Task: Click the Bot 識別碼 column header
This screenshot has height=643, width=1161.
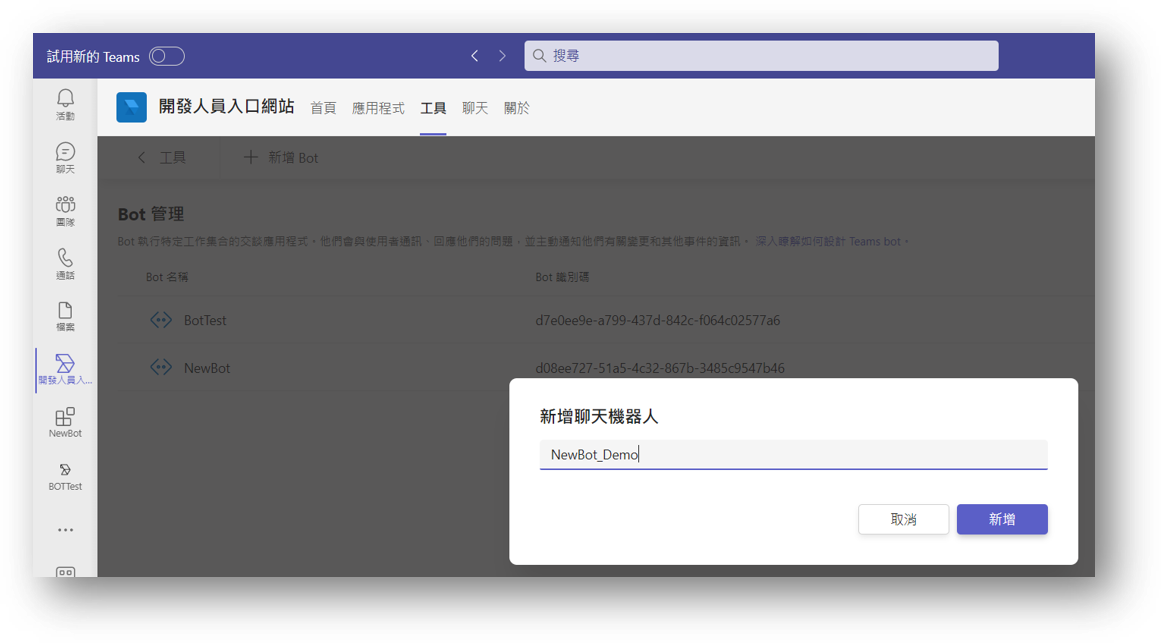Action: click(562, 277)
